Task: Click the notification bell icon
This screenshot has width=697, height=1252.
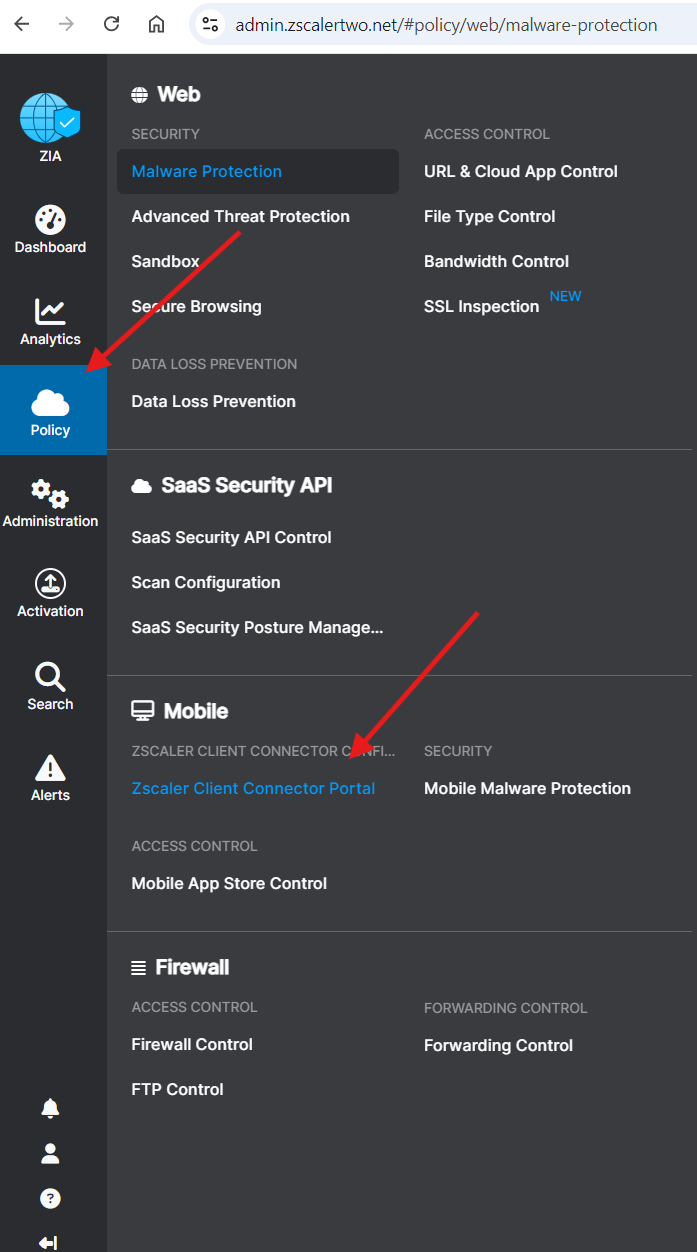Action: (x=50, y=1108)
